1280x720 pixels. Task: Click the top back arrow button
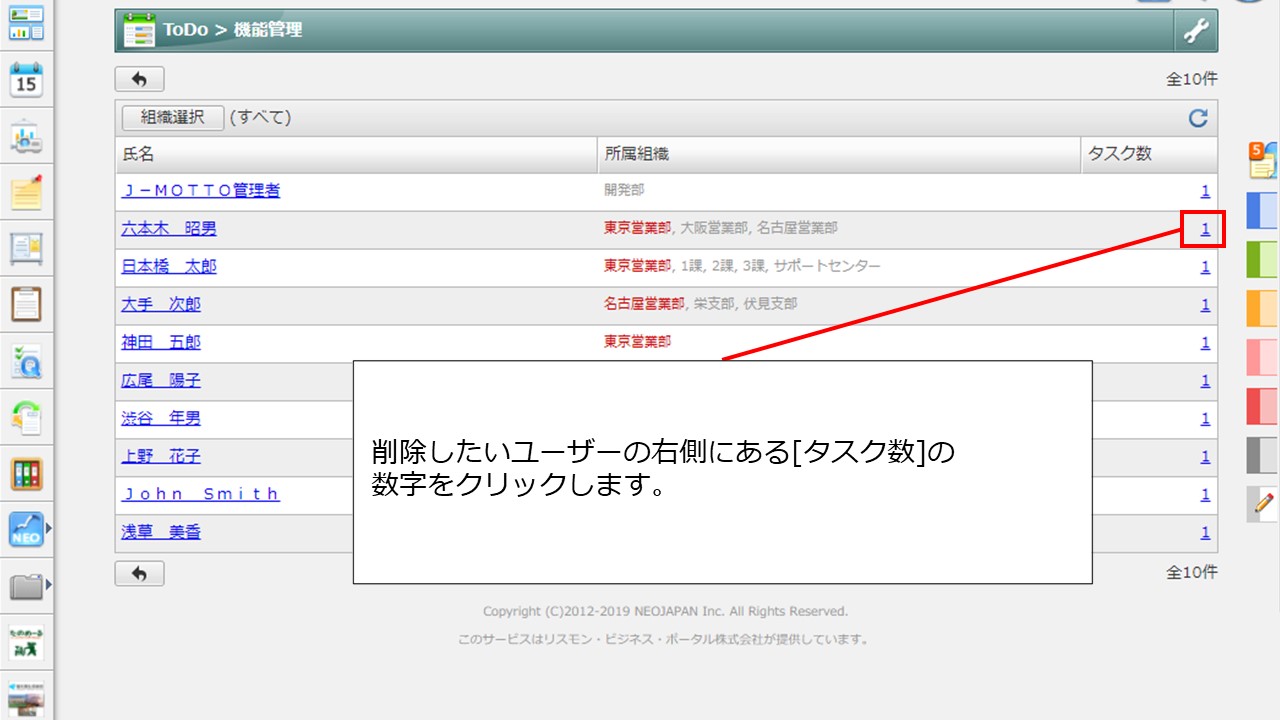point(139,79)
